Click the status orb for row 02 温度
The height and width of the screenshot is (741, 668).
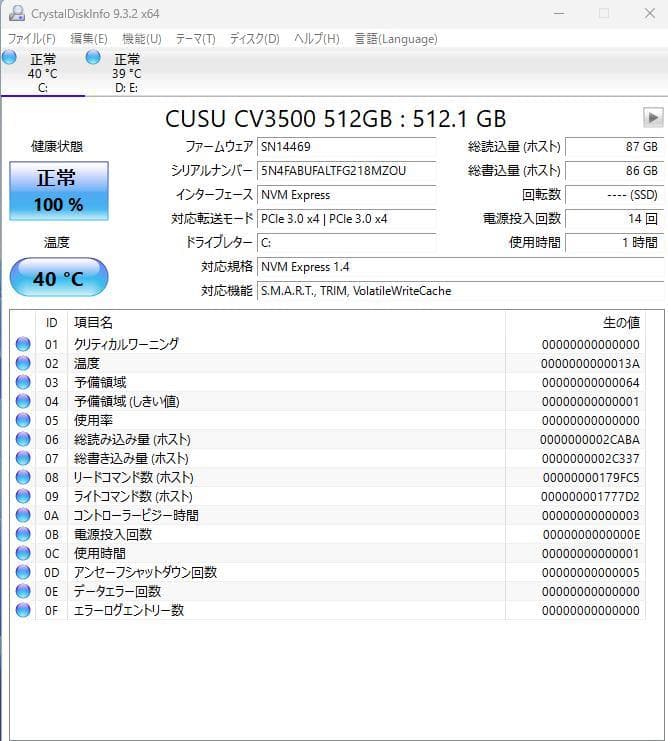[23, 363]
